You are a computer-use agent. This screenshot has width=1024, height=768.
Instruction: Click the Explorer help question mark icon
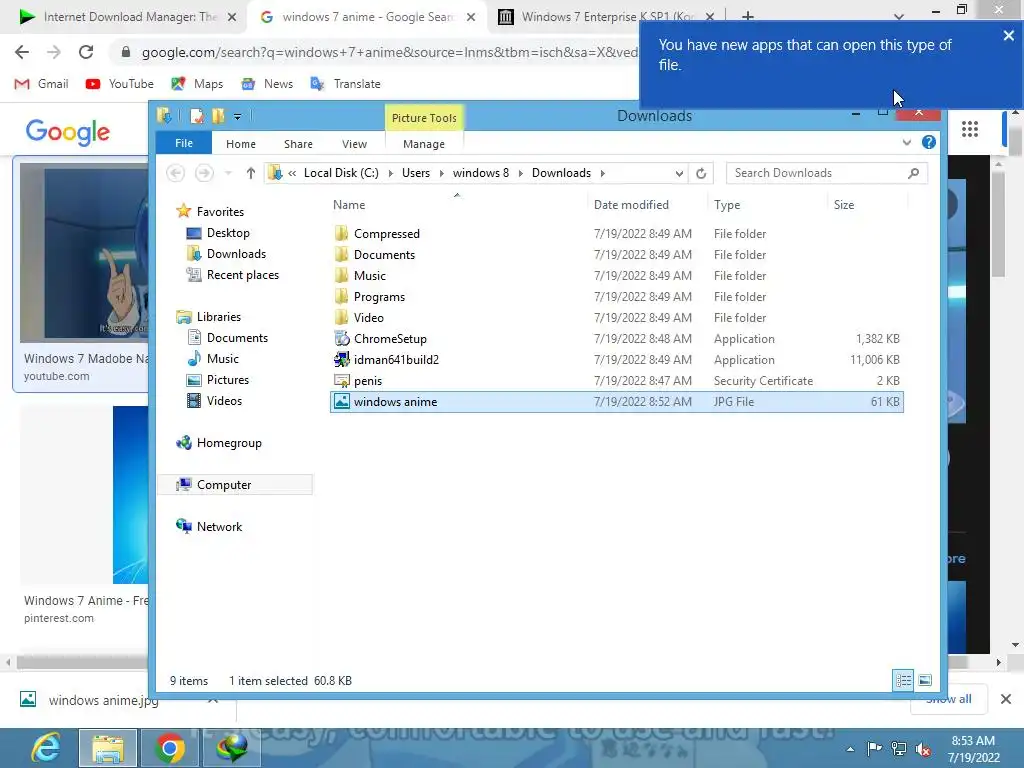(x=929, y=142)
